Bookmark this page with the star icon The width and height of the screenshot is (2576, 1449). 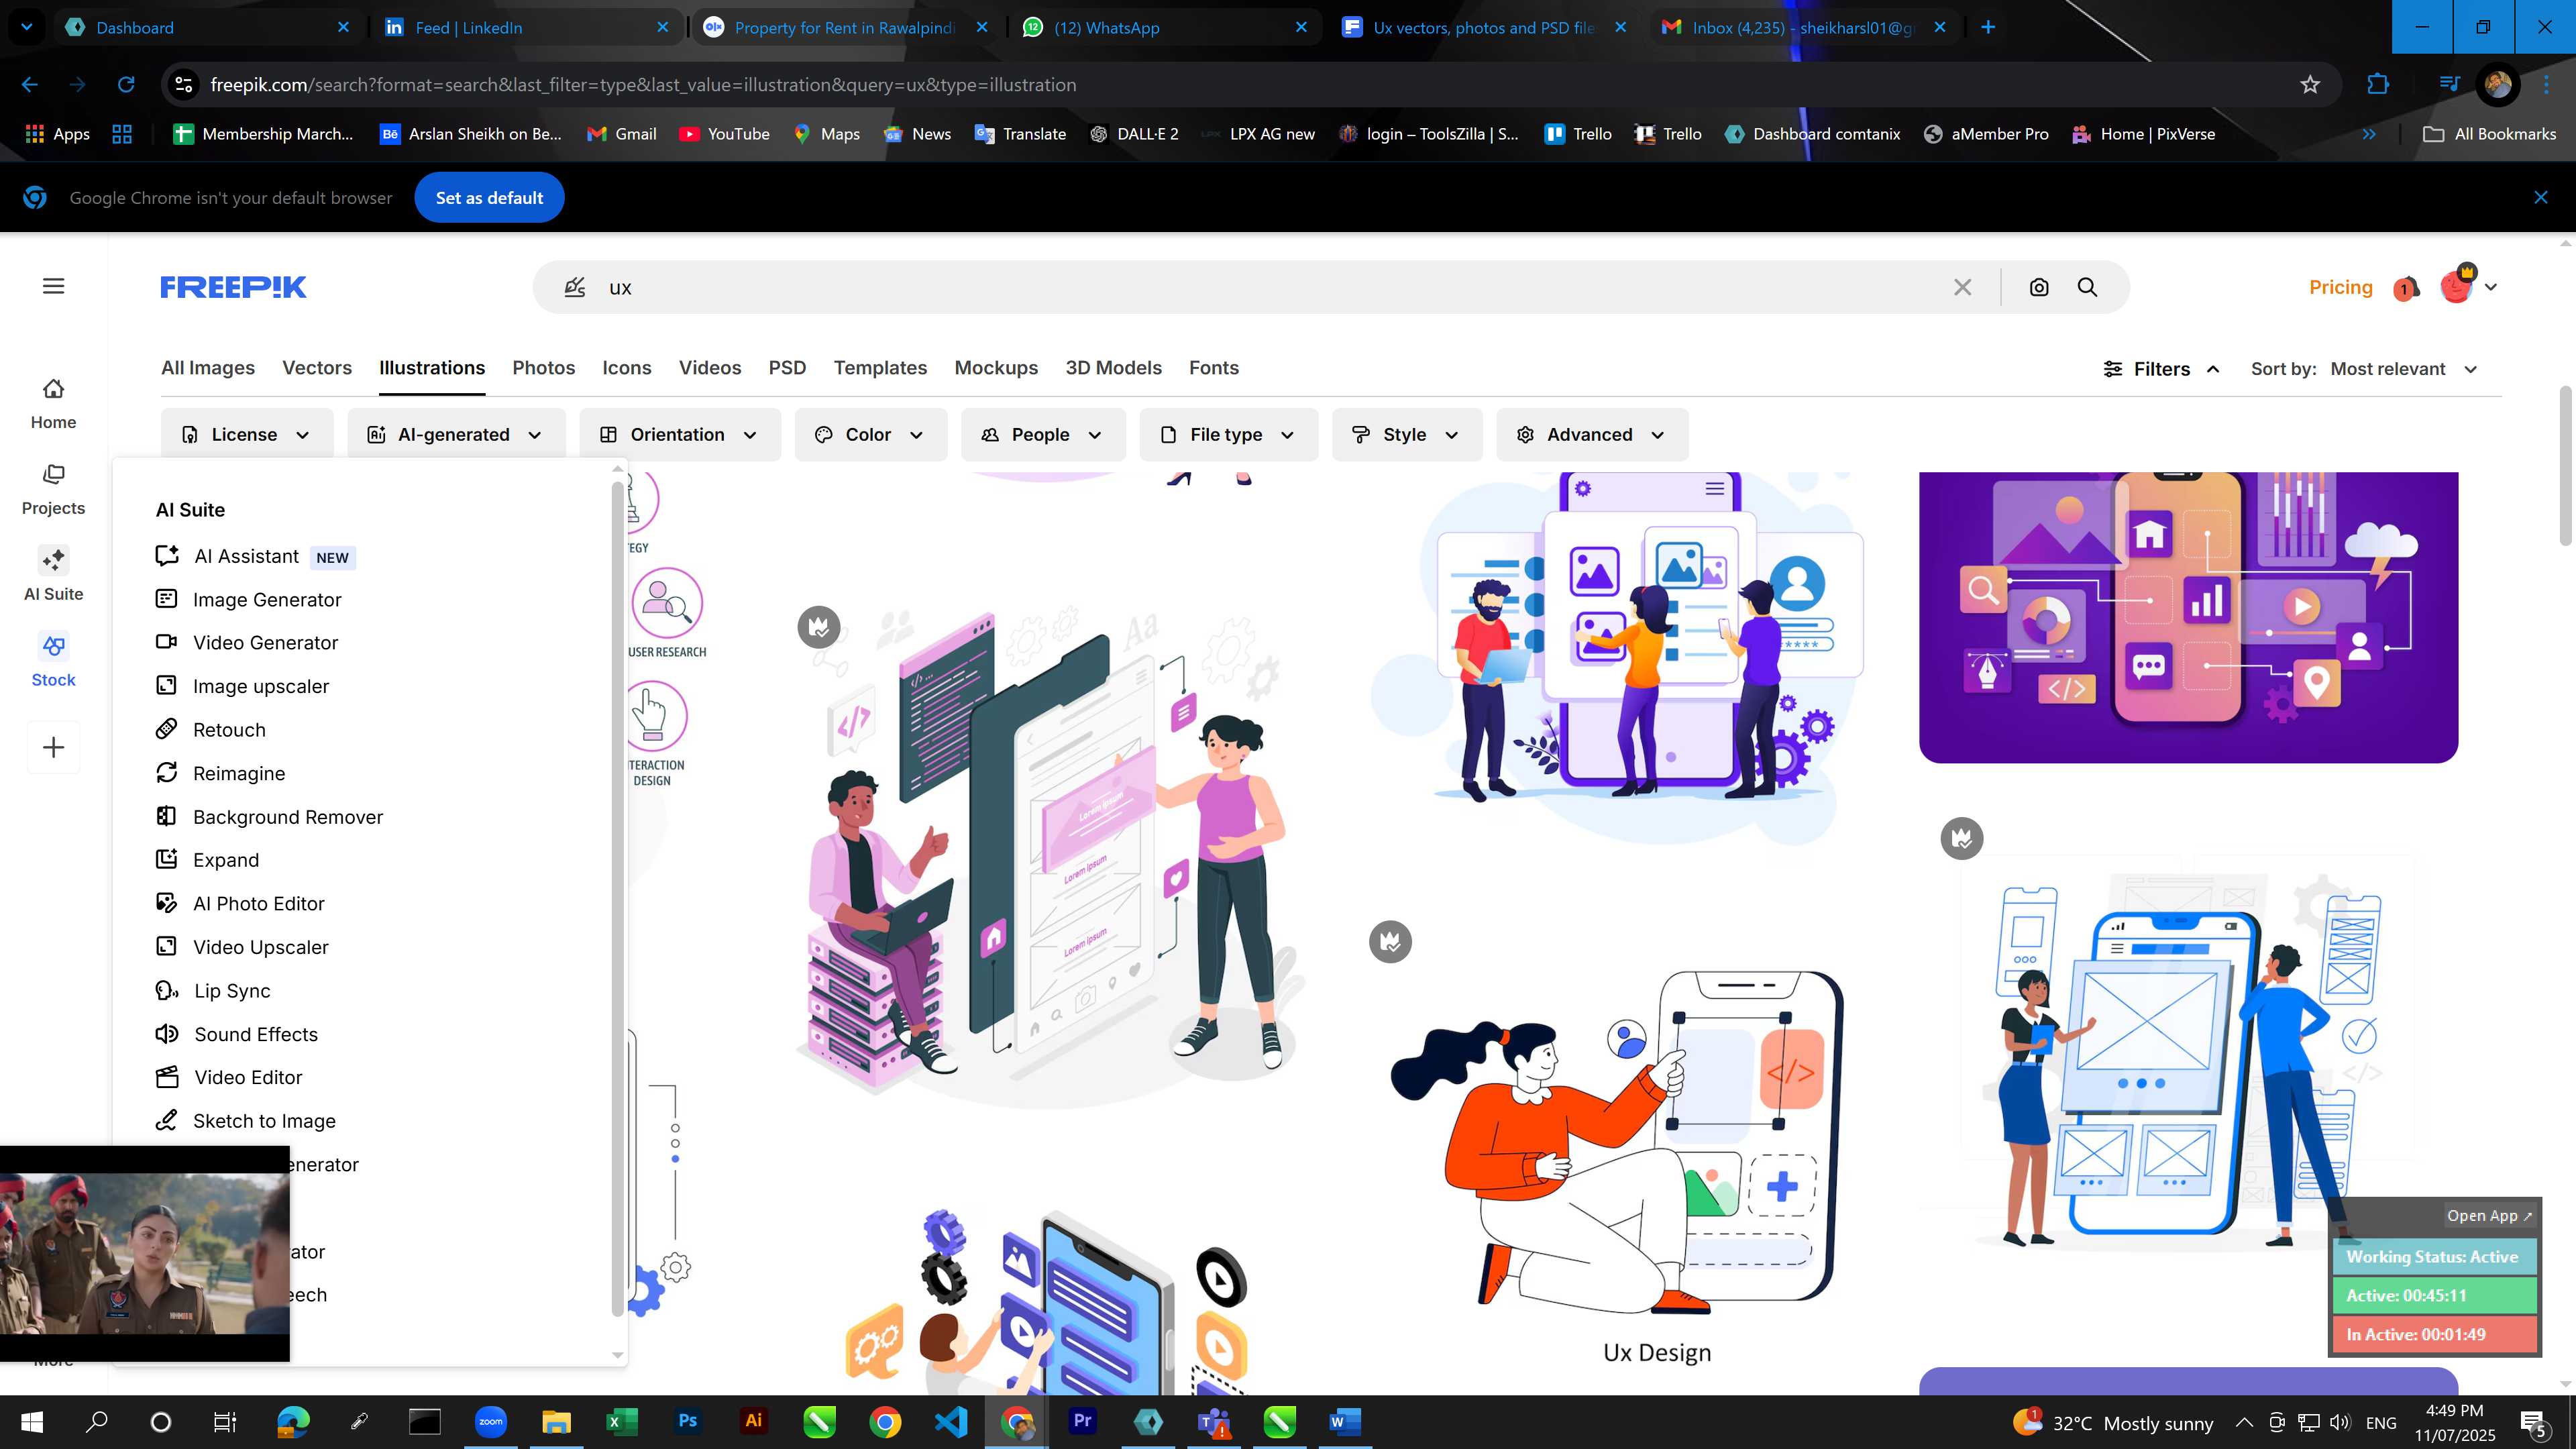[x=2310, y=85]
